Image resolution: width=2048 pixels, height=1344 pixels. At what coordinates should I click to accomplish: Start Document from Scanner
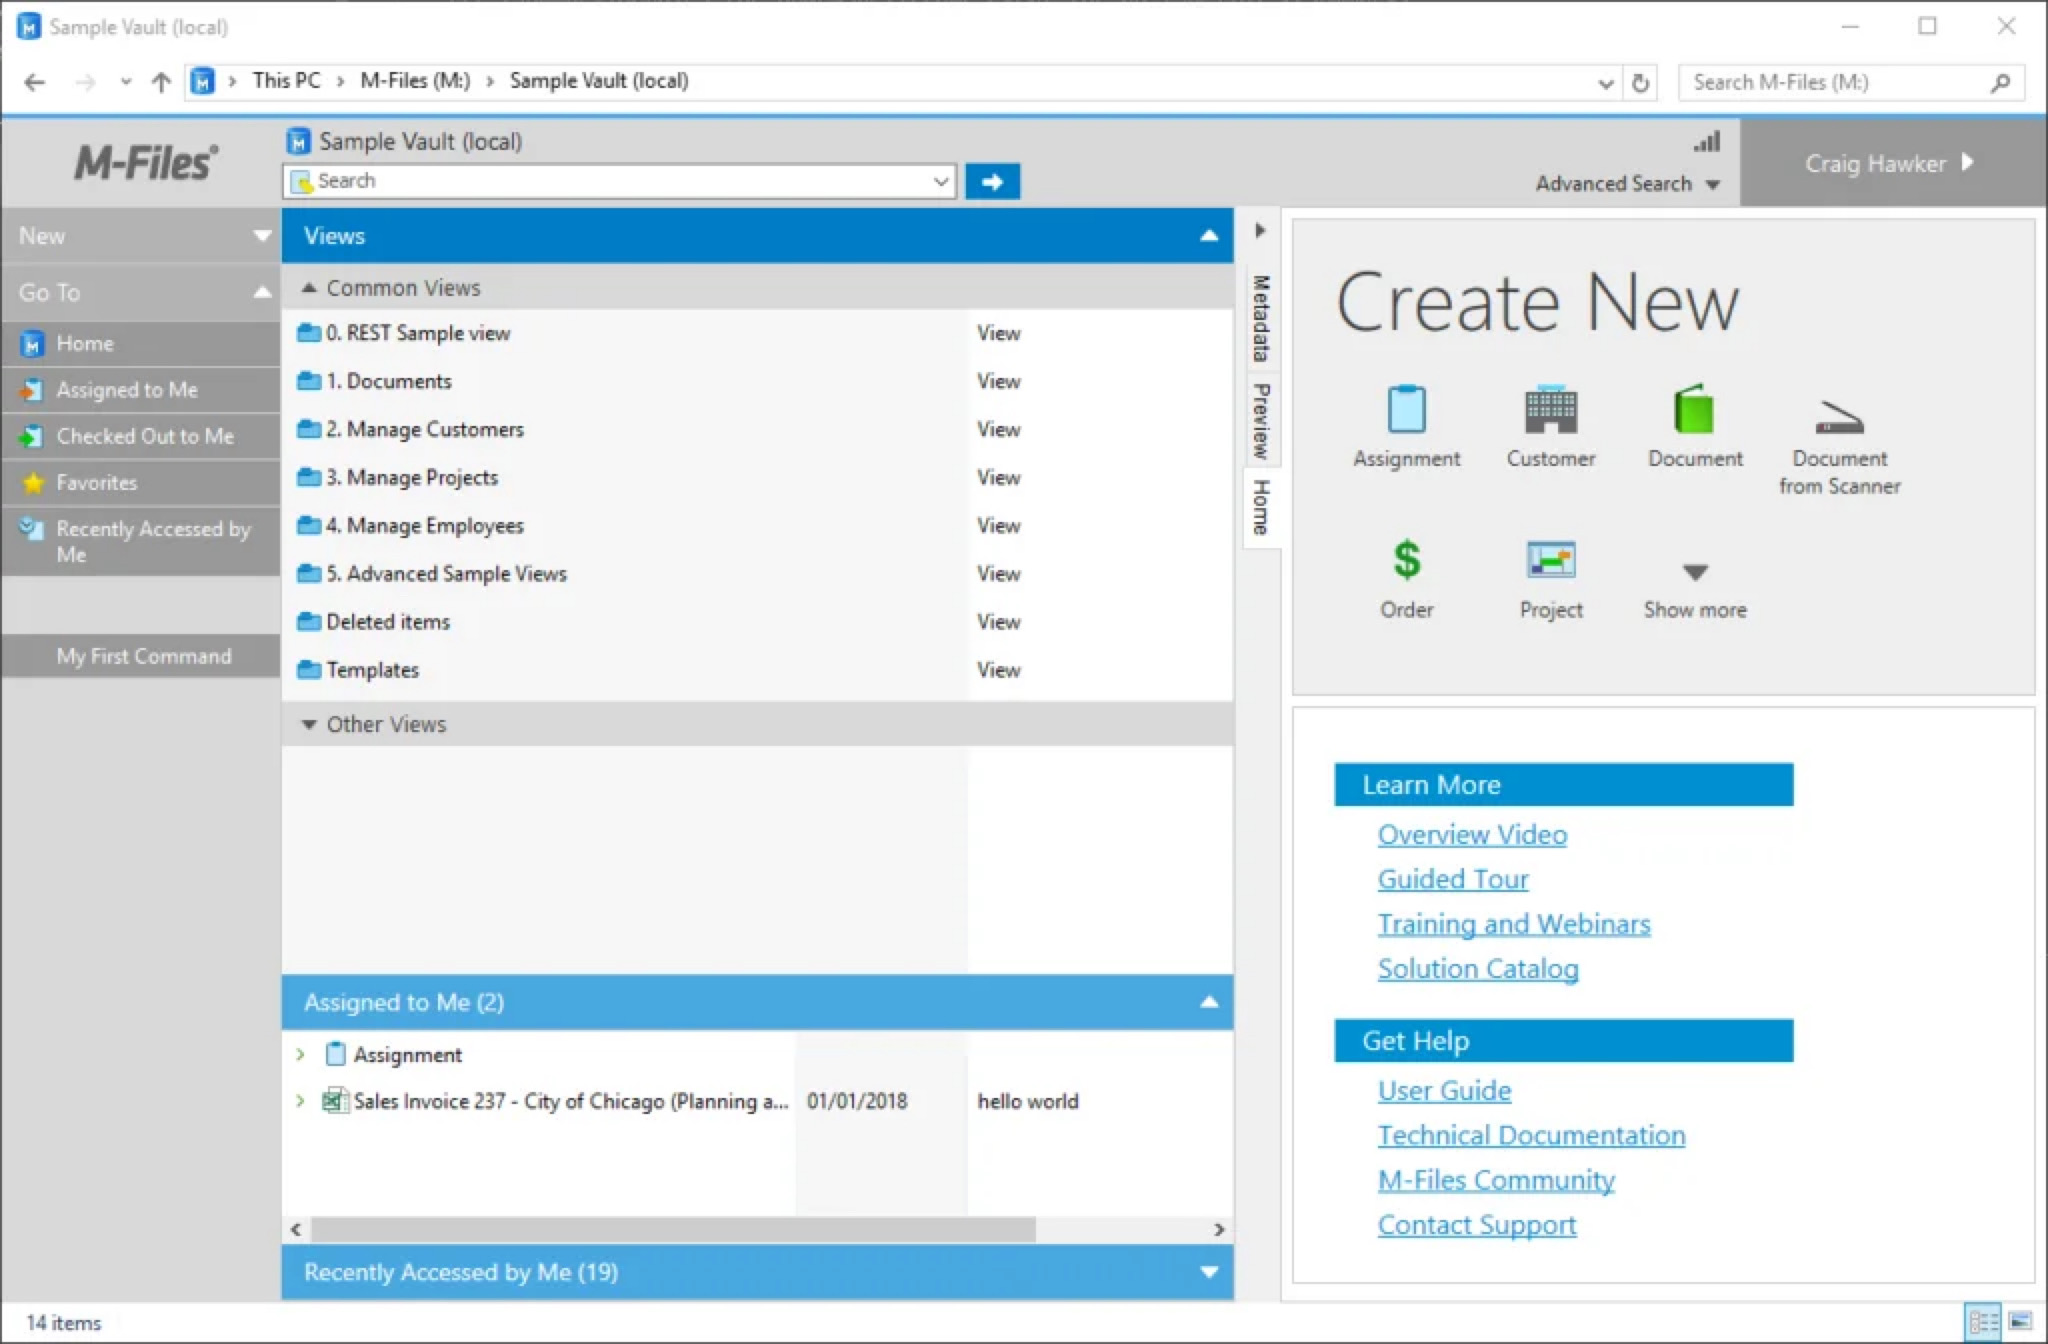(x=1839, y=418)
